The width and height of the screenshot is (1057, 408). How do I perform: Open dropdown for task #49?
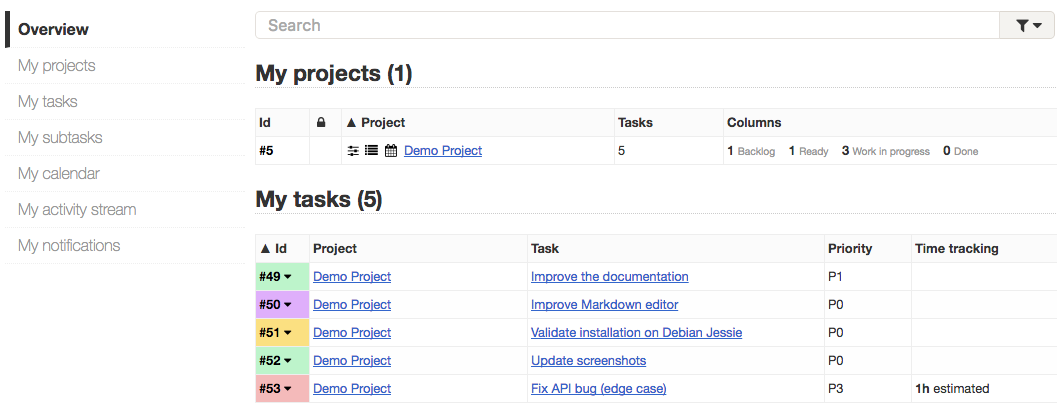tap(288, 276)
